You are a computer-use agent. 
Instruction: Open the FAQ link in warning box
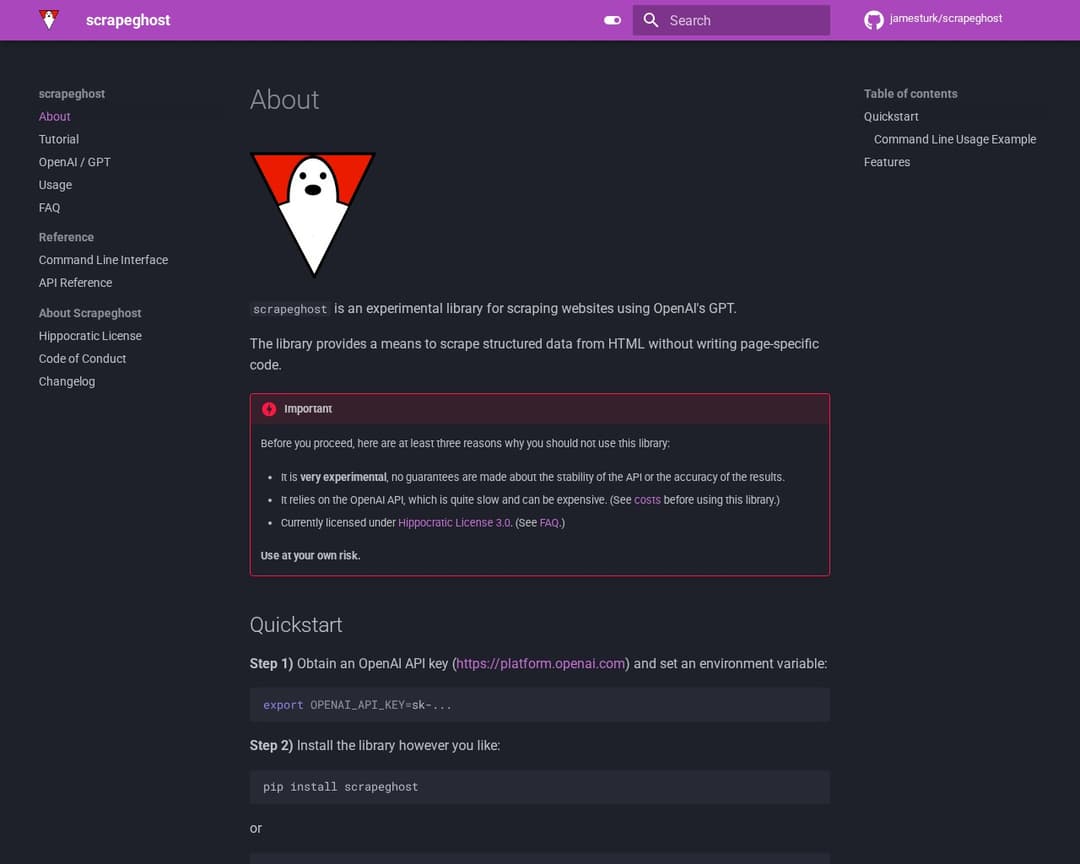pos(549,522)
